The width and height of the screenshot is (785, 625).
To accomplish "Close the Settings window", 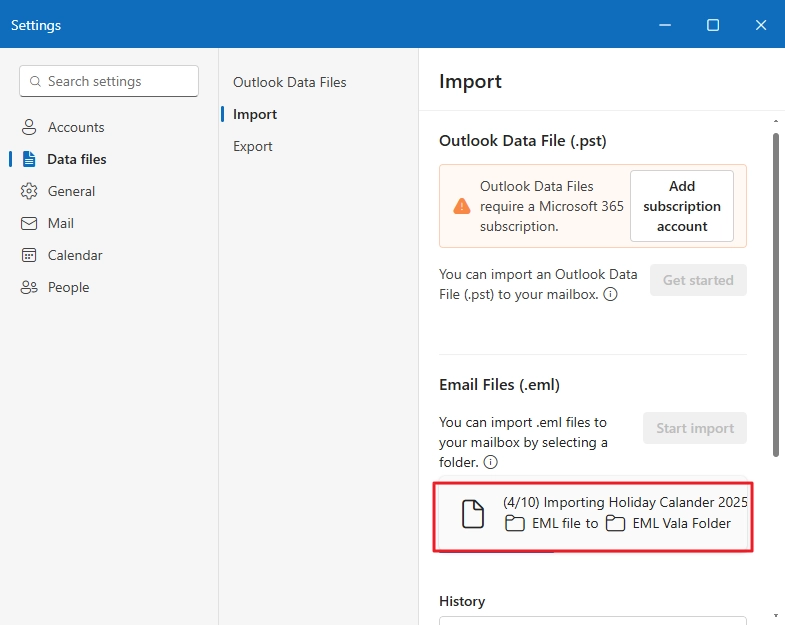I will 761,25.
